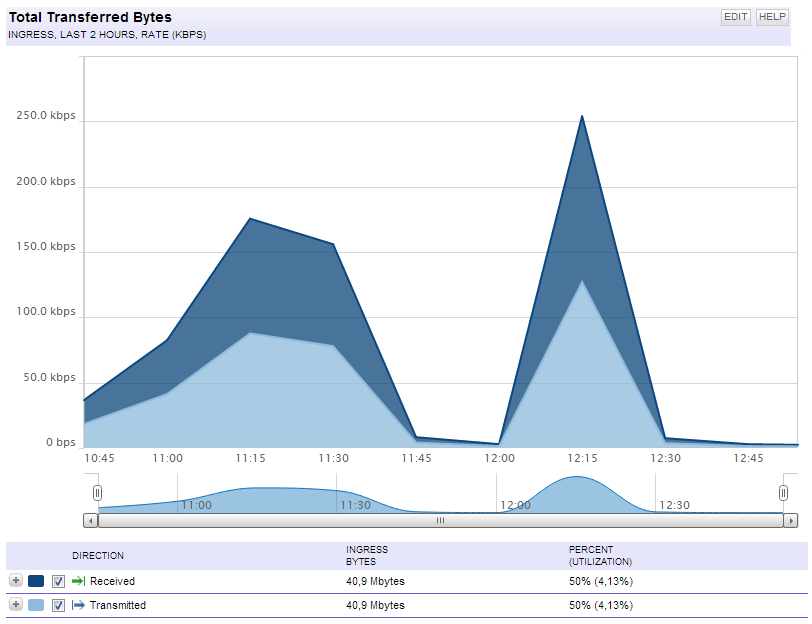Viewport: 812px width, 624px height.
Task: Click the right range handle of the overview
Action: tap(784, 492)
